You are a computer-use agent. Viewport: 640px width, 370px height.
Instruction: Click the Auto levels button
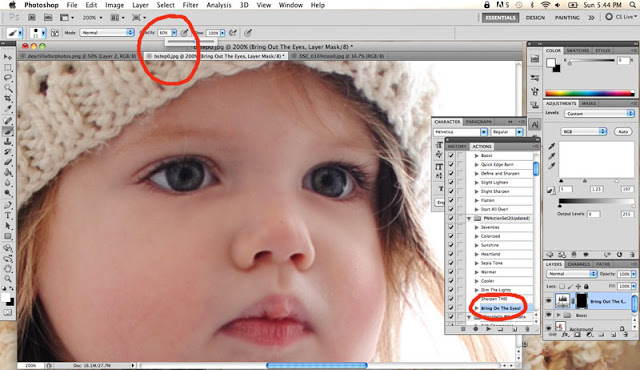[623, 131]
